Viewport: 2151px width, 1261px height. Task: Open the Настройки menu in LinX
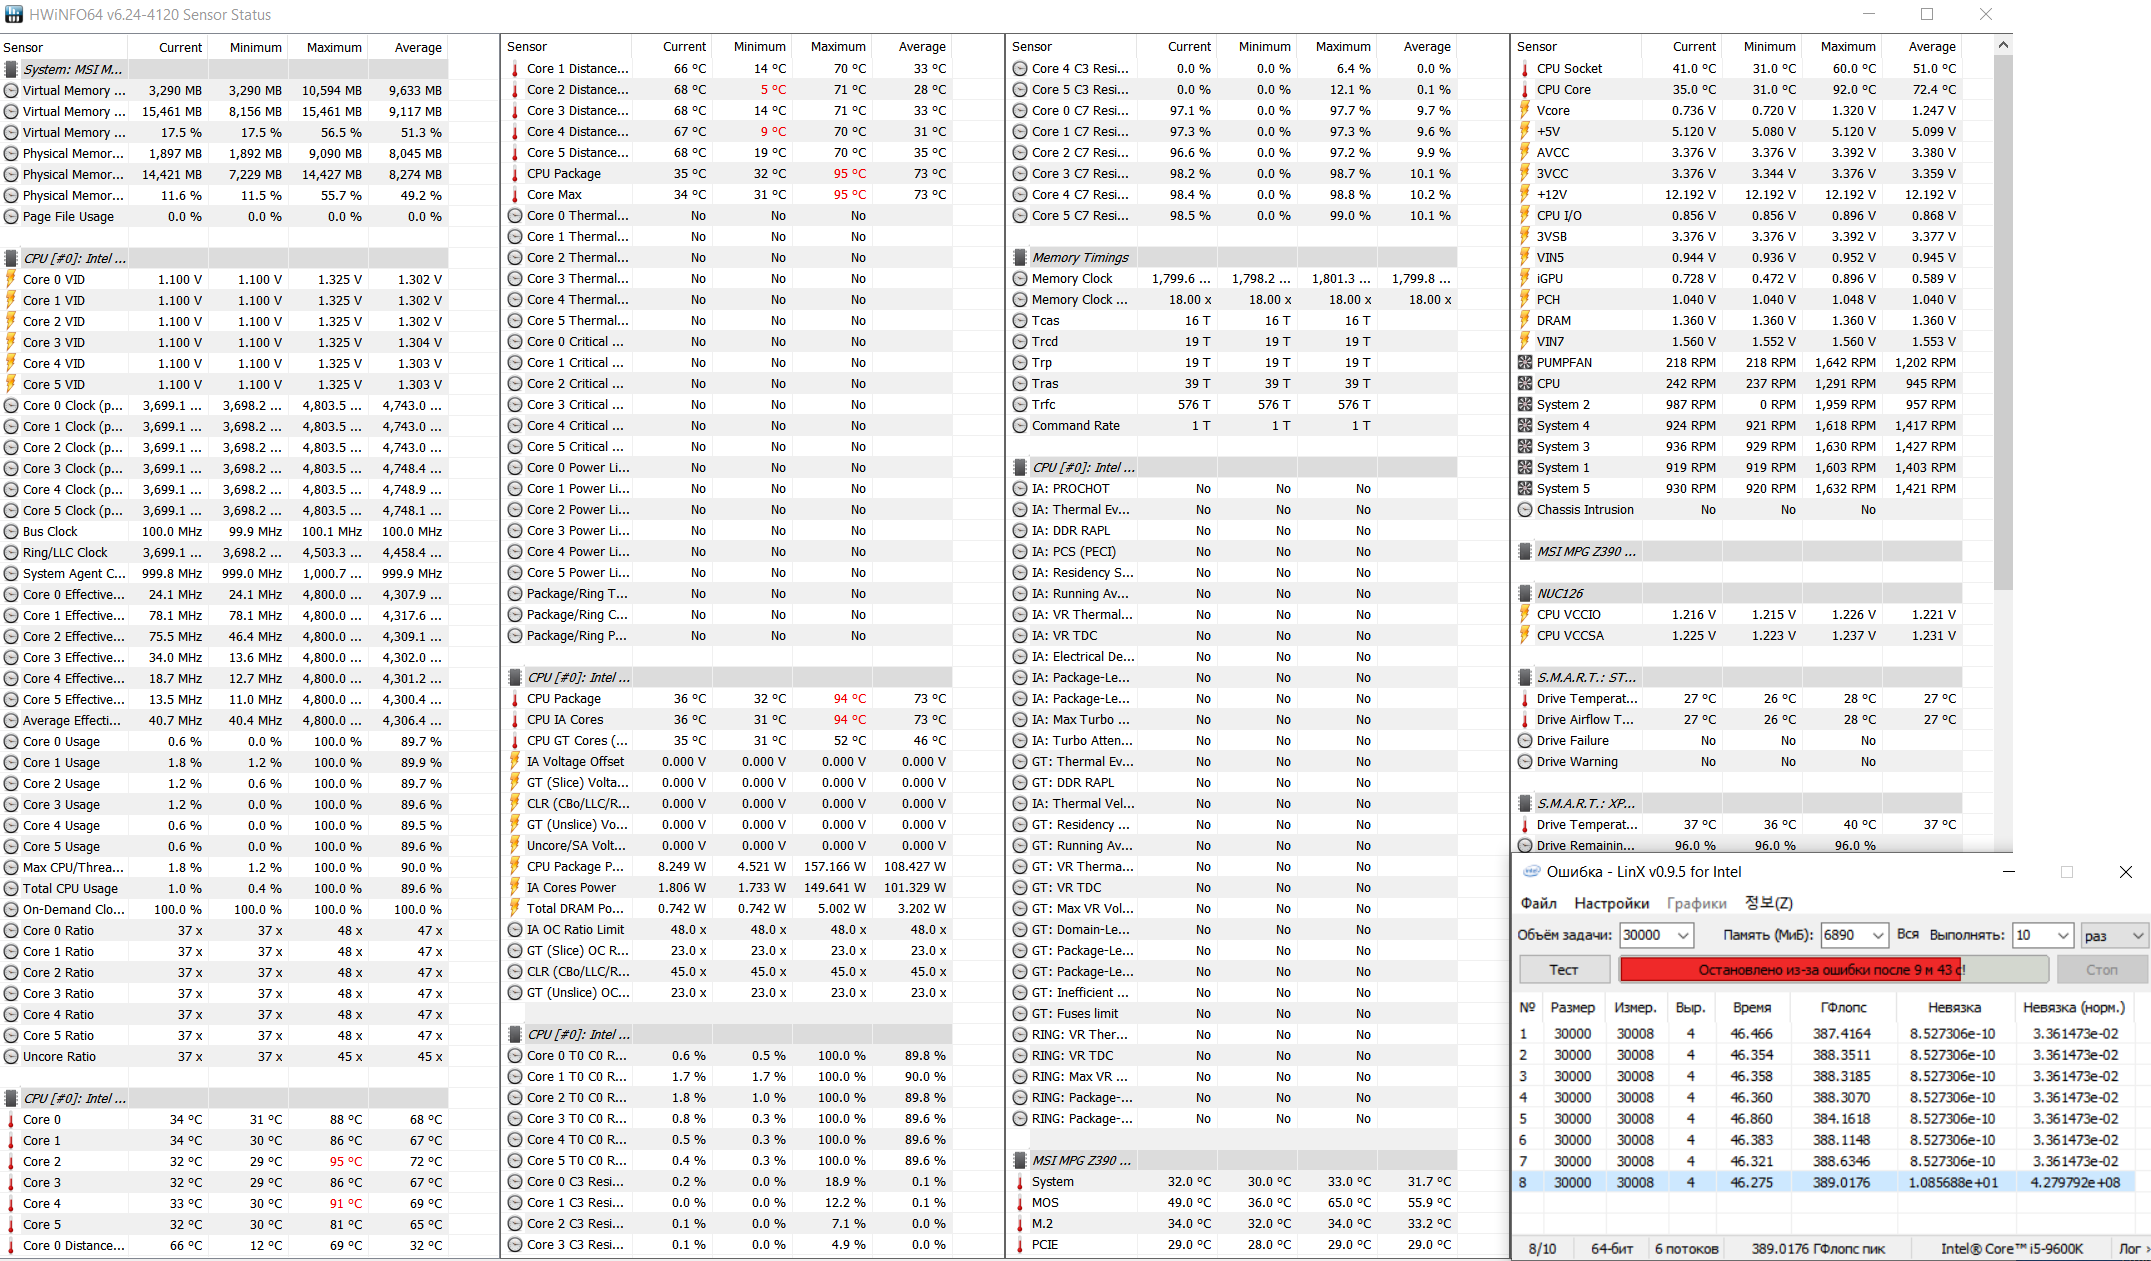tap(1611, 904)
